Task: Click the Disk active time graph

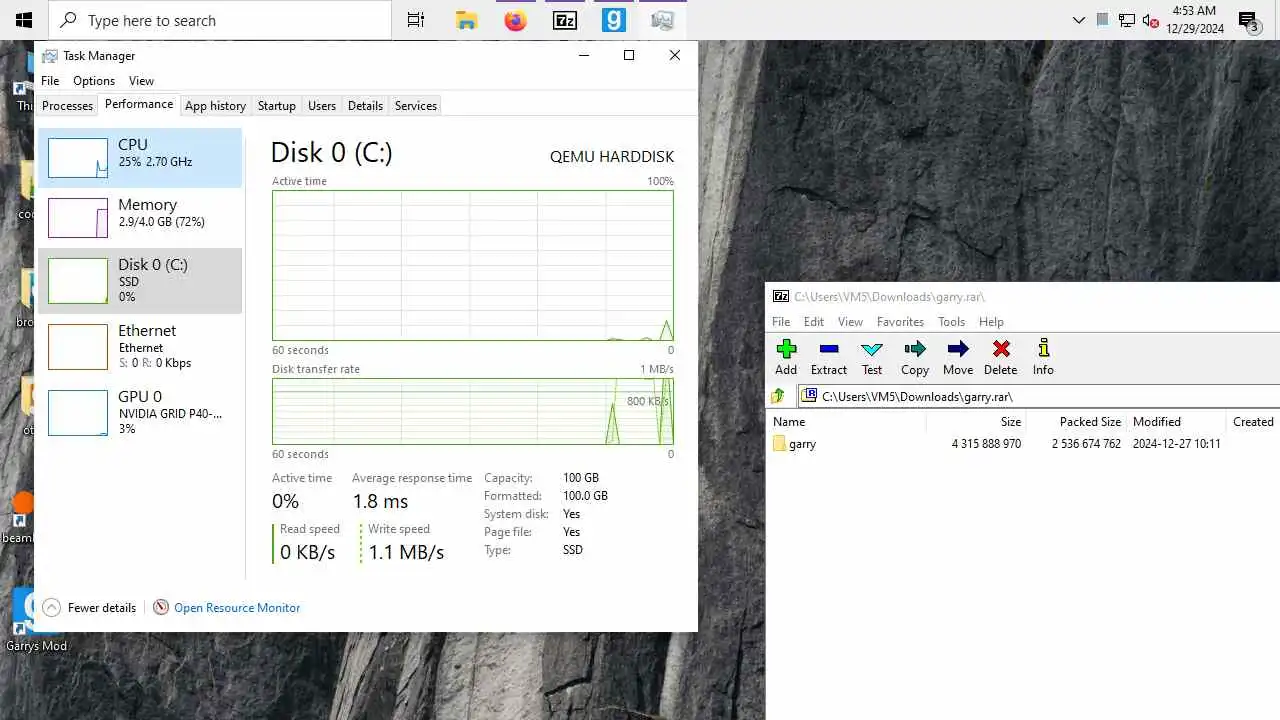Action: pyautogui.click(x=473, y=265)
